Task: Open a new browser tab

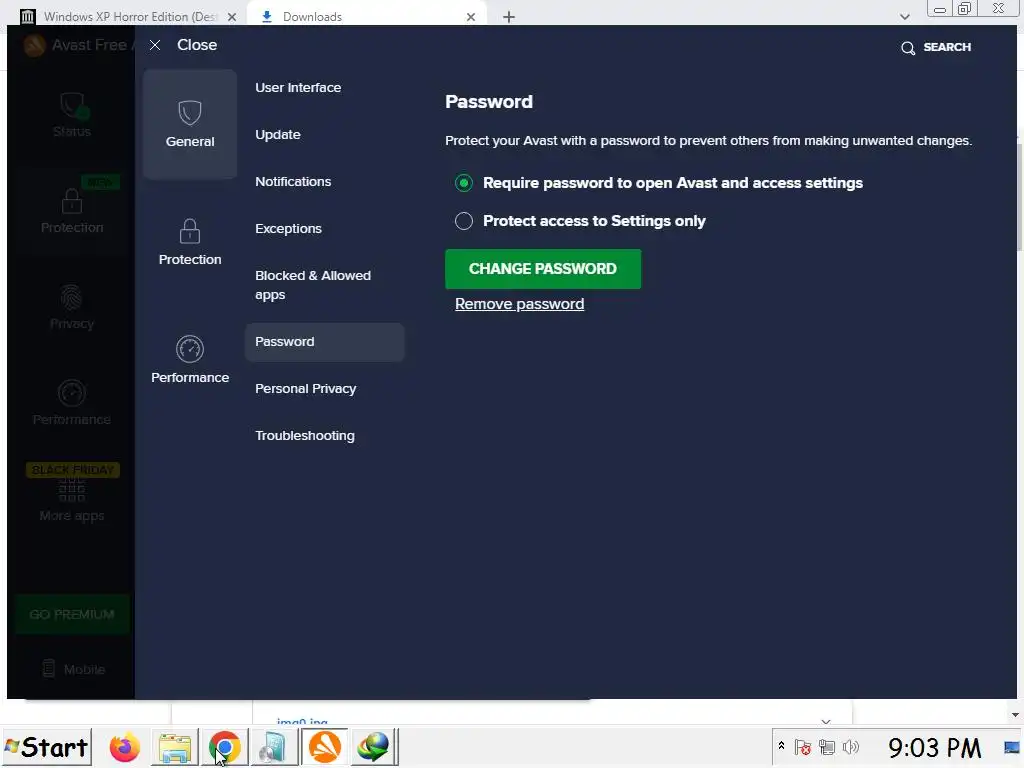Action: coord(509,17)
